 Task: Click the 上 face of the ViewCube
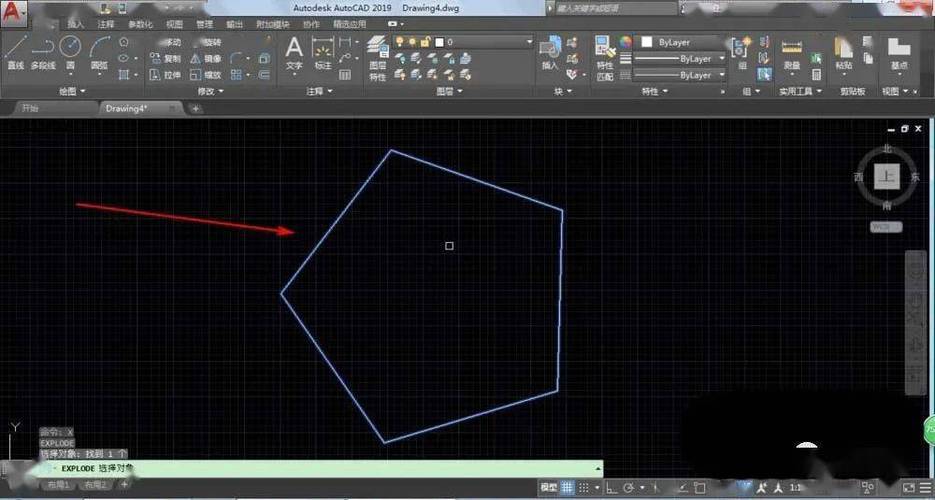(885, 177)
